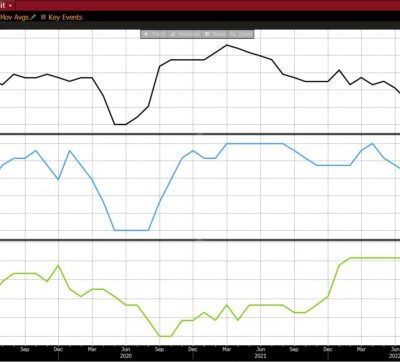The image size is (400, 362).
Task: Activate the Track crosshair tool
Action: pyautogui.click(x=154, y=34)
